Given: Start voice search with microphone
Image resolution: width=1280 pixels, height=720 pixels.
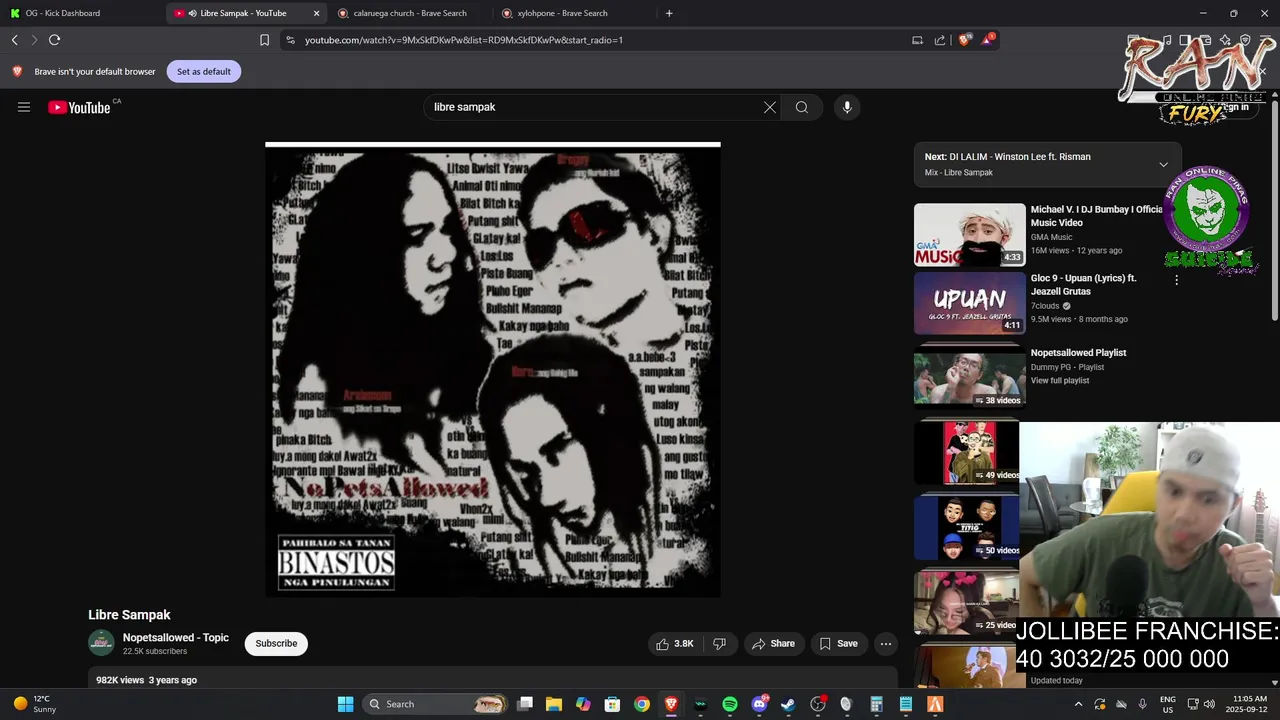Looking at the screenshot, I should pyautogui.click(x=847, y=107).
